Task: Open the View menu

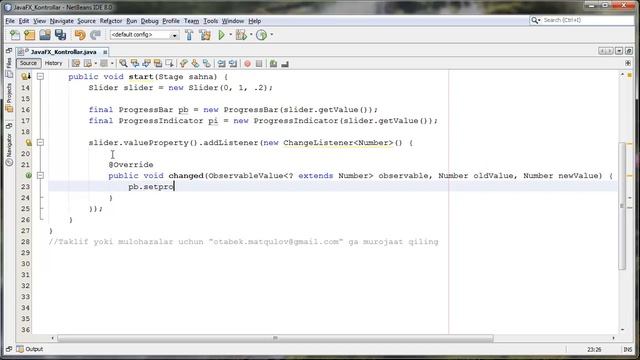Action: tap(39, 21)
